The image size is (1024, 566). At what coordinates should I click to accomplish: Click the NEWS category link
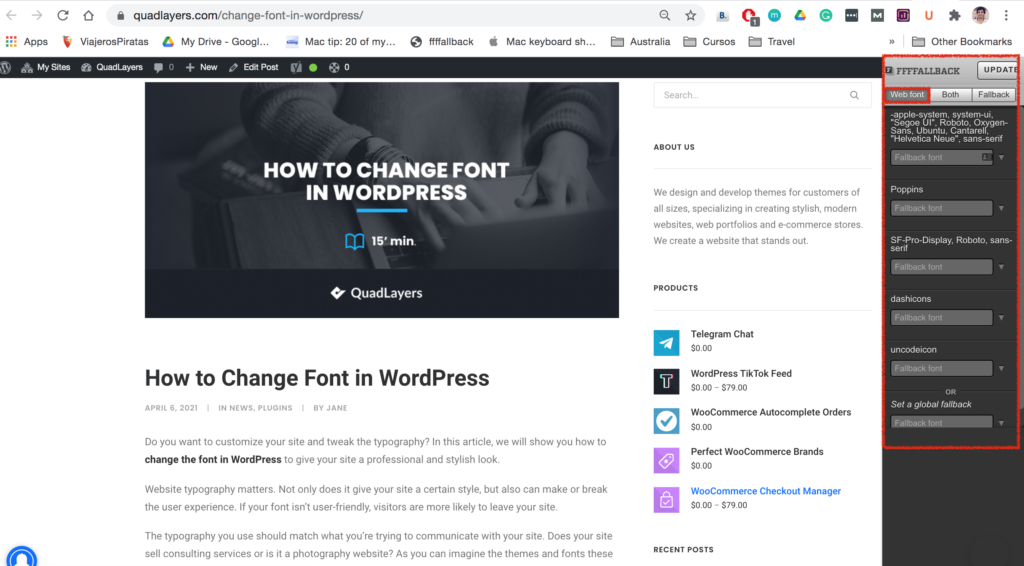point(241,408)
